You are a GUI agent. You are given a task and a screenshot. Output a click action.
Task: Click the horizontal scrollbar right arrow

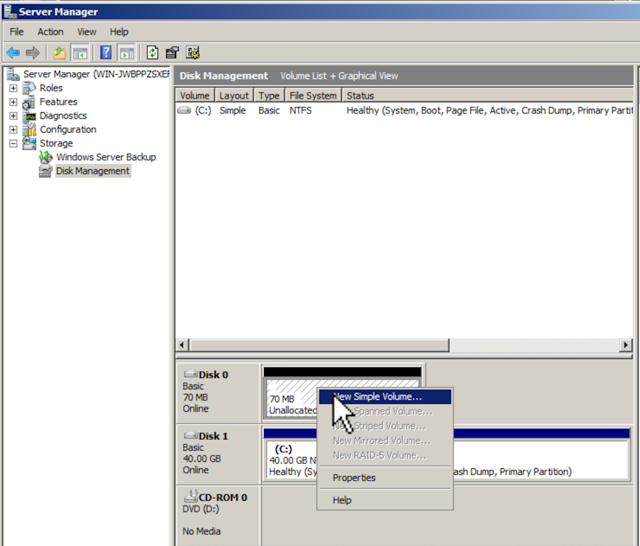[x=625, y=345]
